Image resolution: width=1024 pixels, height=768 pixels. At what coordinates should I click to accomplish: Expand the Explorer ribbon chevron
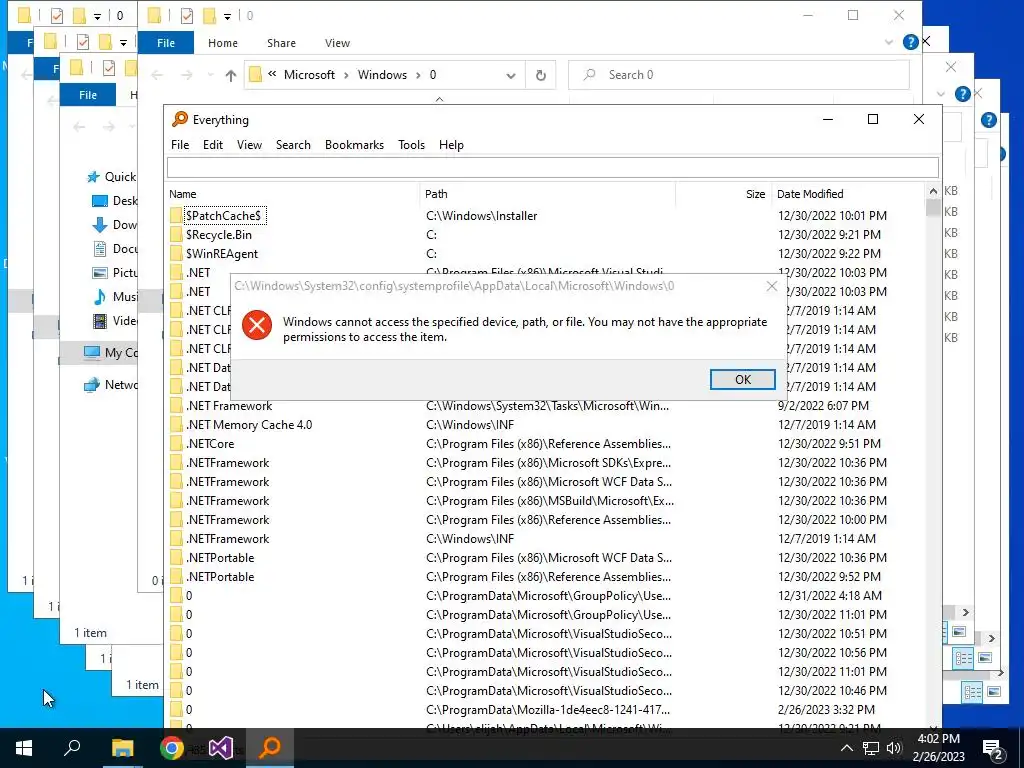point(889,42)
